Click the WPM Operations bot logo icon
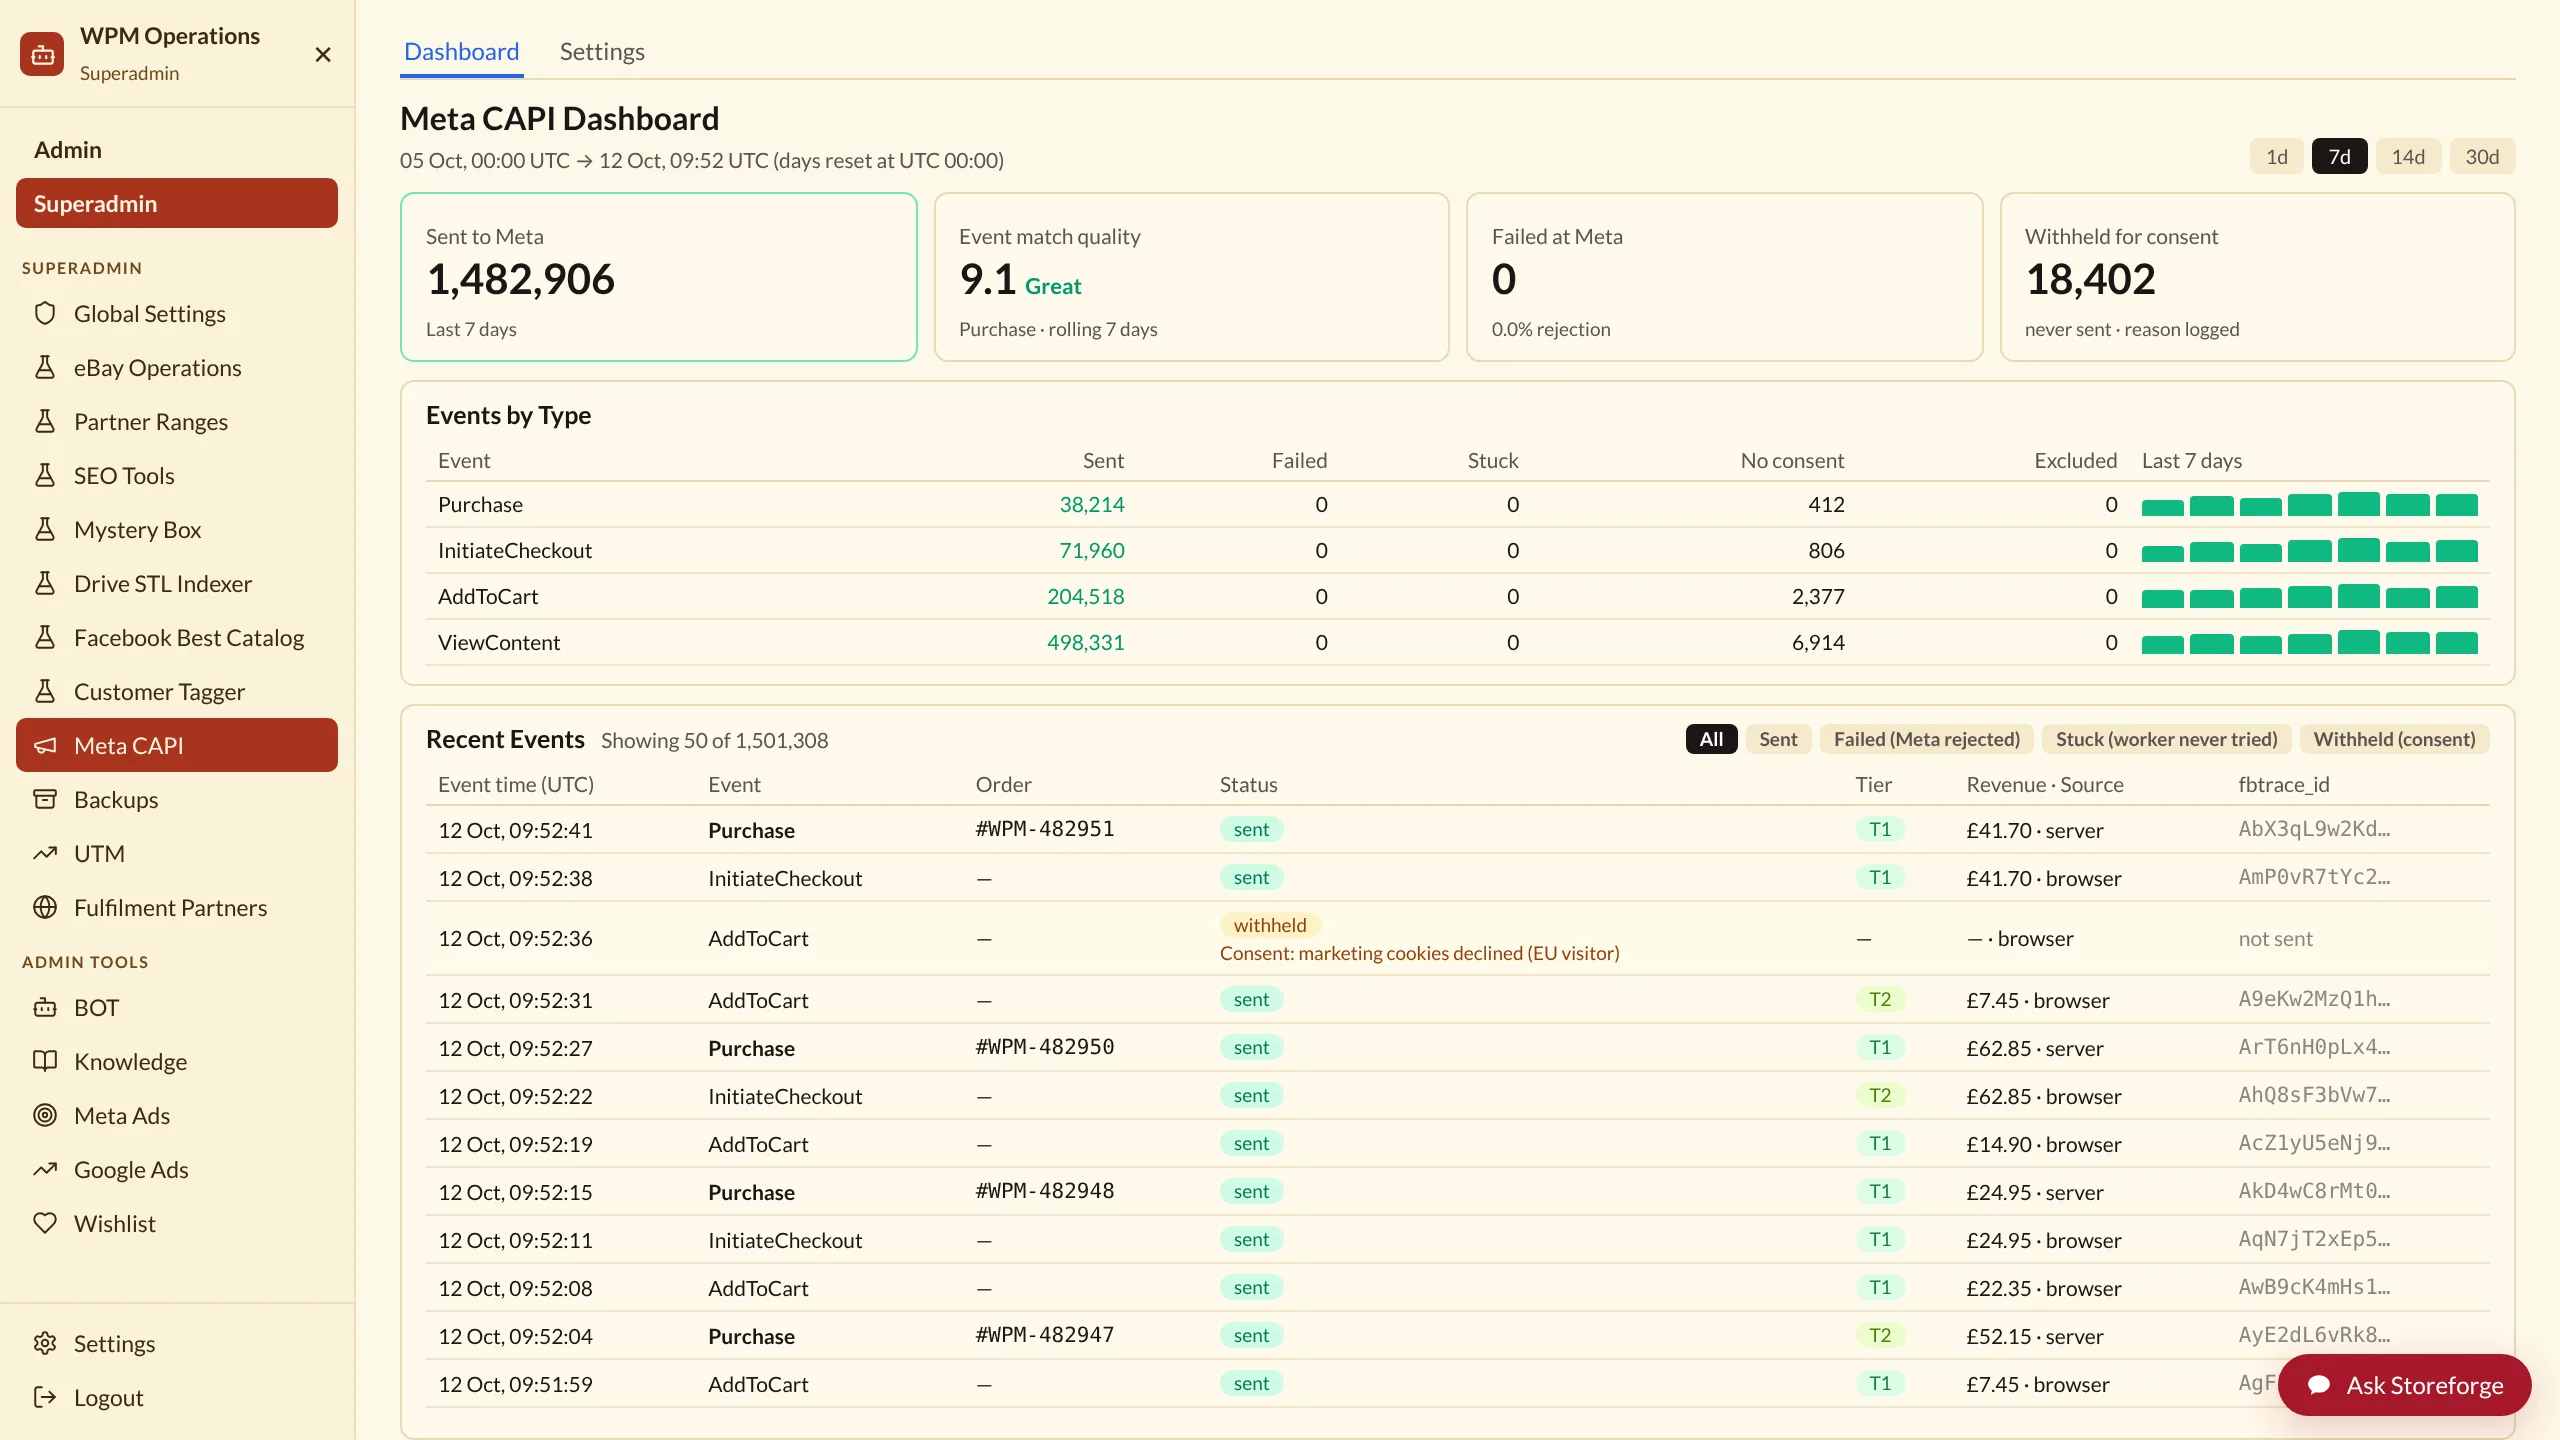This screenshot has width=2560, height=1440. click(42, 54)
